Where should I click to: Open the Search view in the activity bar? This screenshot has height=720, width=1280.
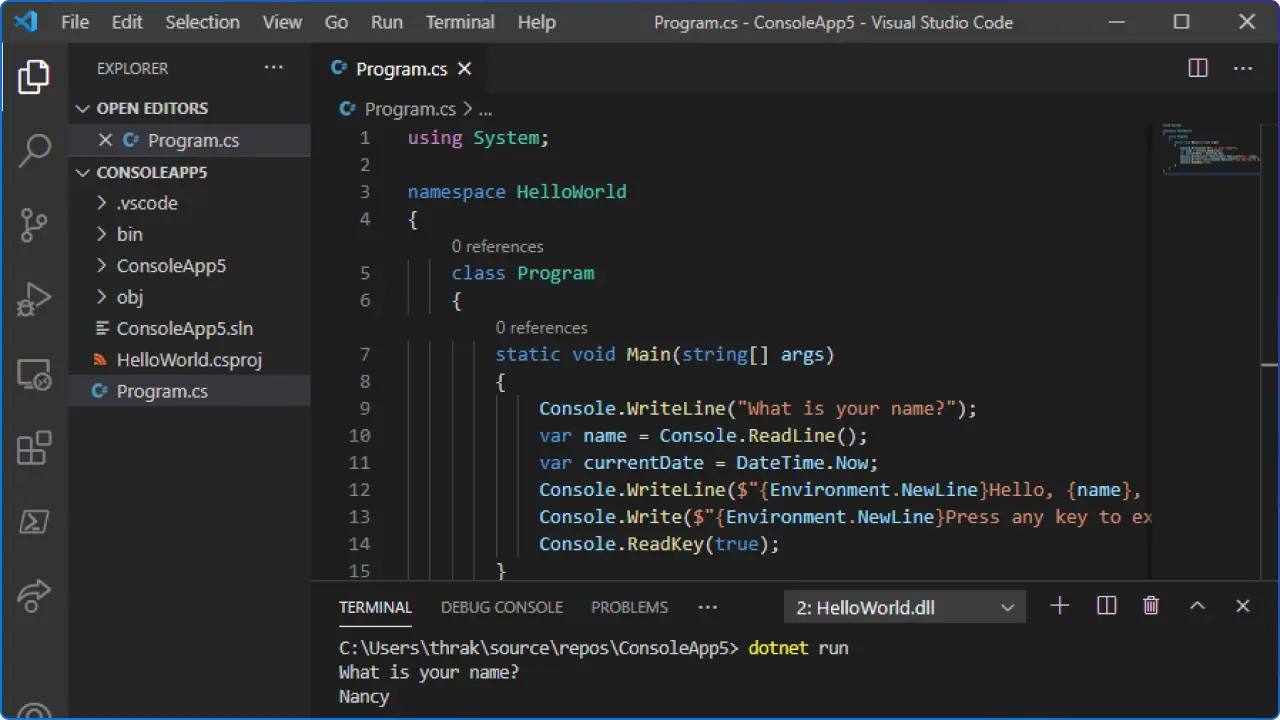(35, 150)
